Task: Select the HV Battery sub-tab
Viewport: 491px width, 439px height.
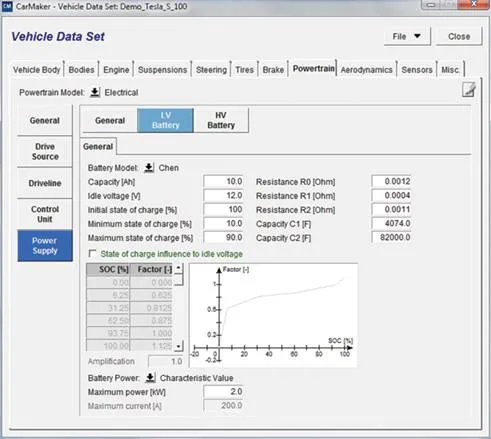Action: 221,120
